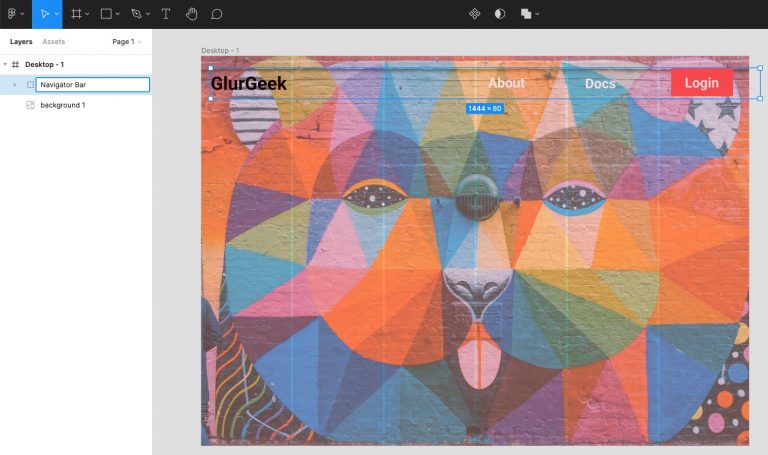Open the shape tools dropdown arrow

[118, 14]
